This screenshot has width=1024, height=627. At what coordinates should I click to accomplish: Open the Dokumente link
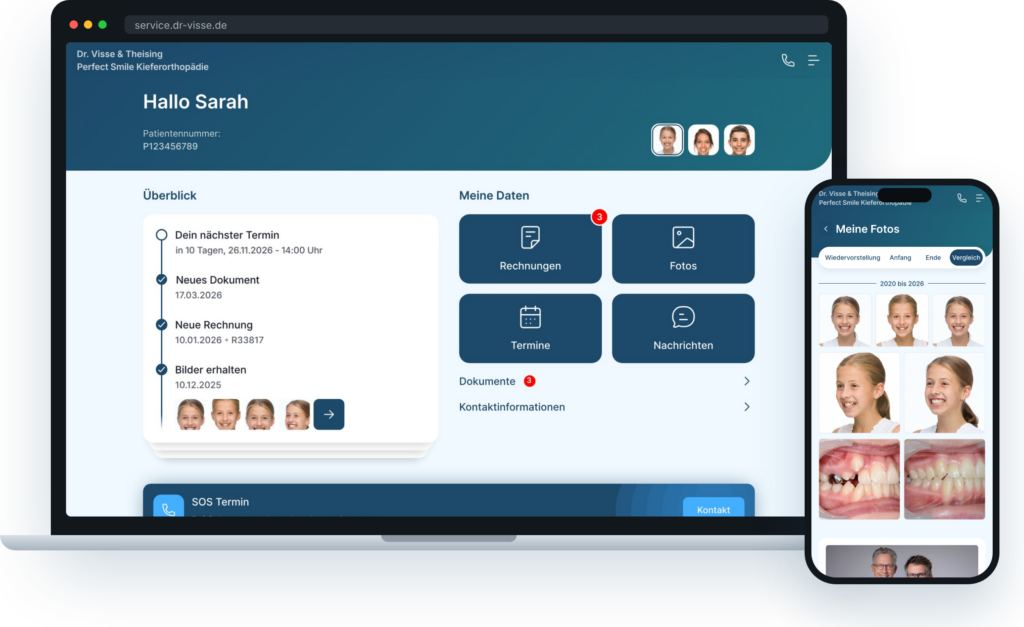tap(487, 381)
